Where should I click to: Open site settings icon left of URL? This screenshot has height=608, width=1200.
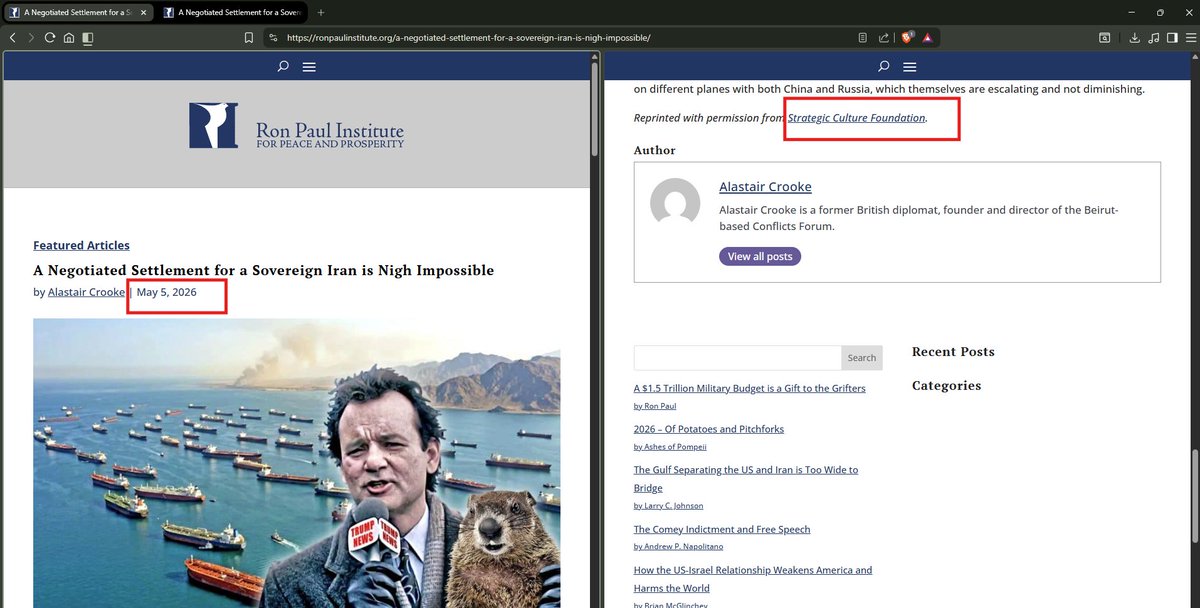coord(273,38)
